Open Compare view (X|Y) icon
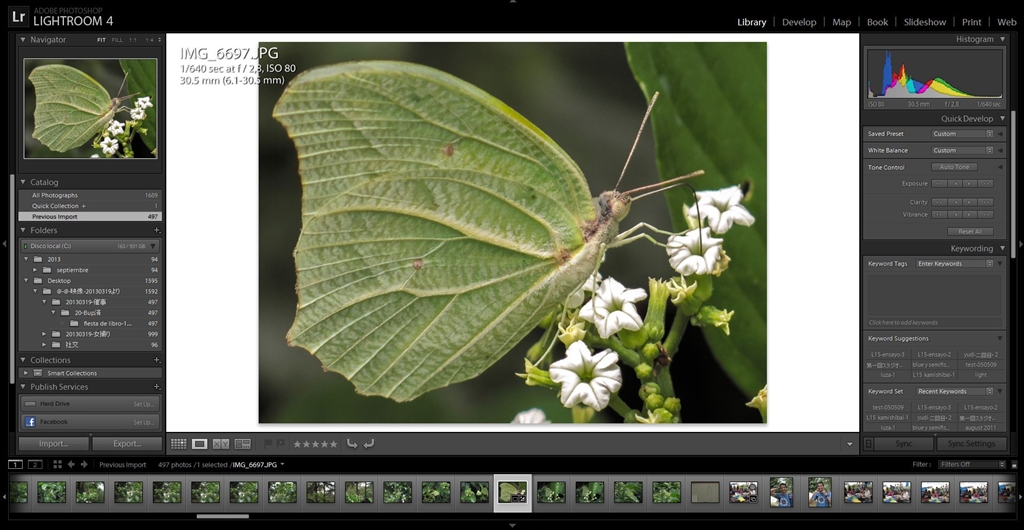 (x=220, y=443)
